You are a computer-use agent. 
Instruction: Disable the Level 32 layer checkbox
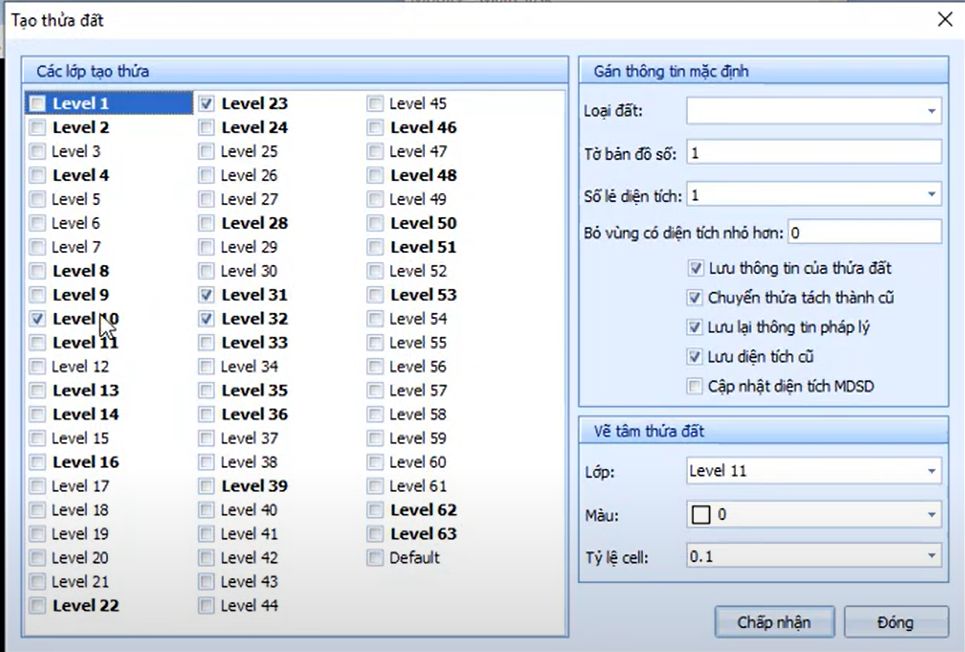coord(207,319)
